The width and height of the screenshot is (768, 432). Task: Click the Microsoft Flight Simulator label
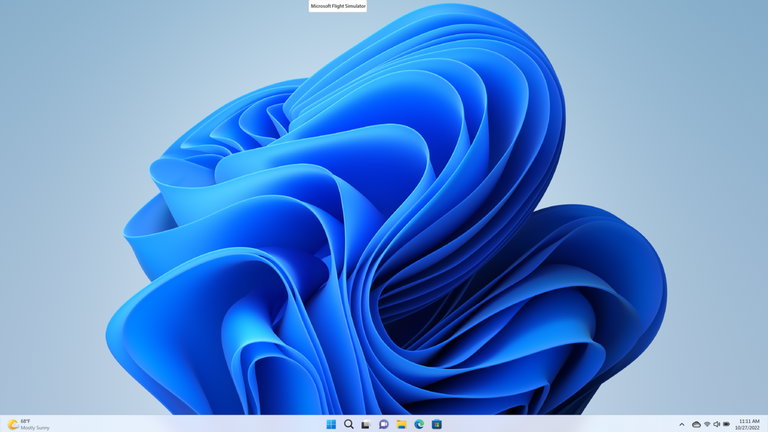coord(338,6)
